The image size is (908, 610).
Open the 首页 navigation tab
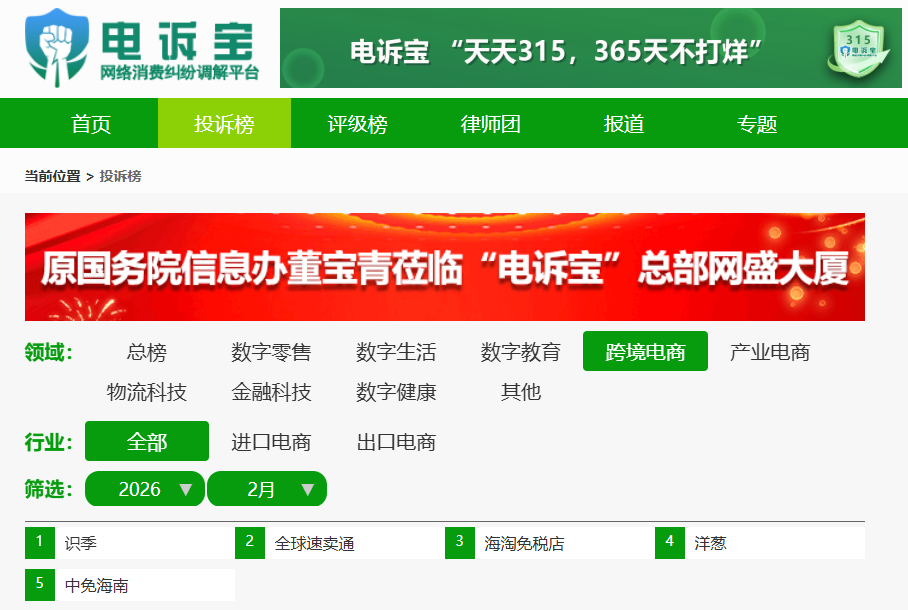tap(91, 124)
